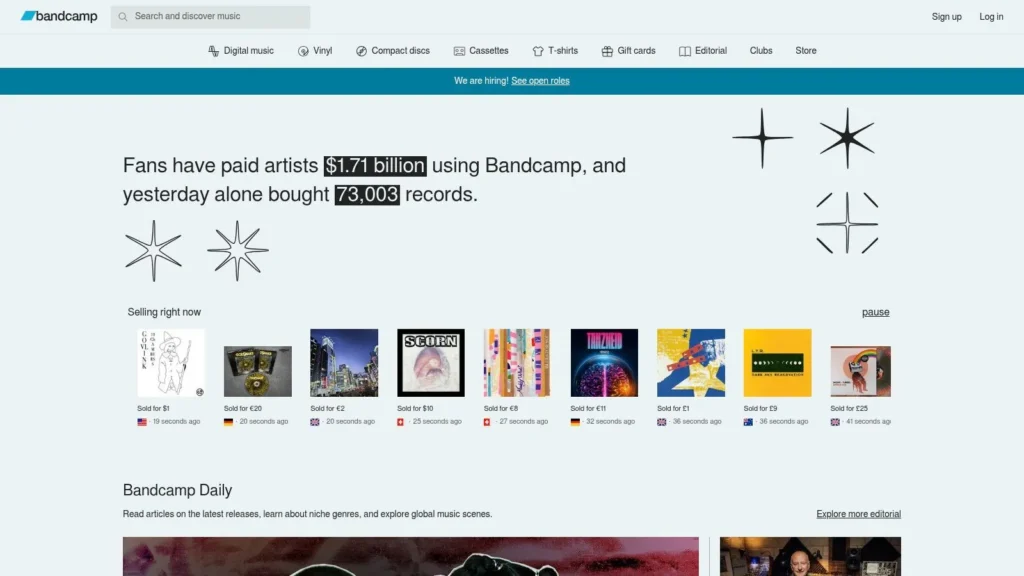Click the UK flag under Sold for €2

point(315,422)
